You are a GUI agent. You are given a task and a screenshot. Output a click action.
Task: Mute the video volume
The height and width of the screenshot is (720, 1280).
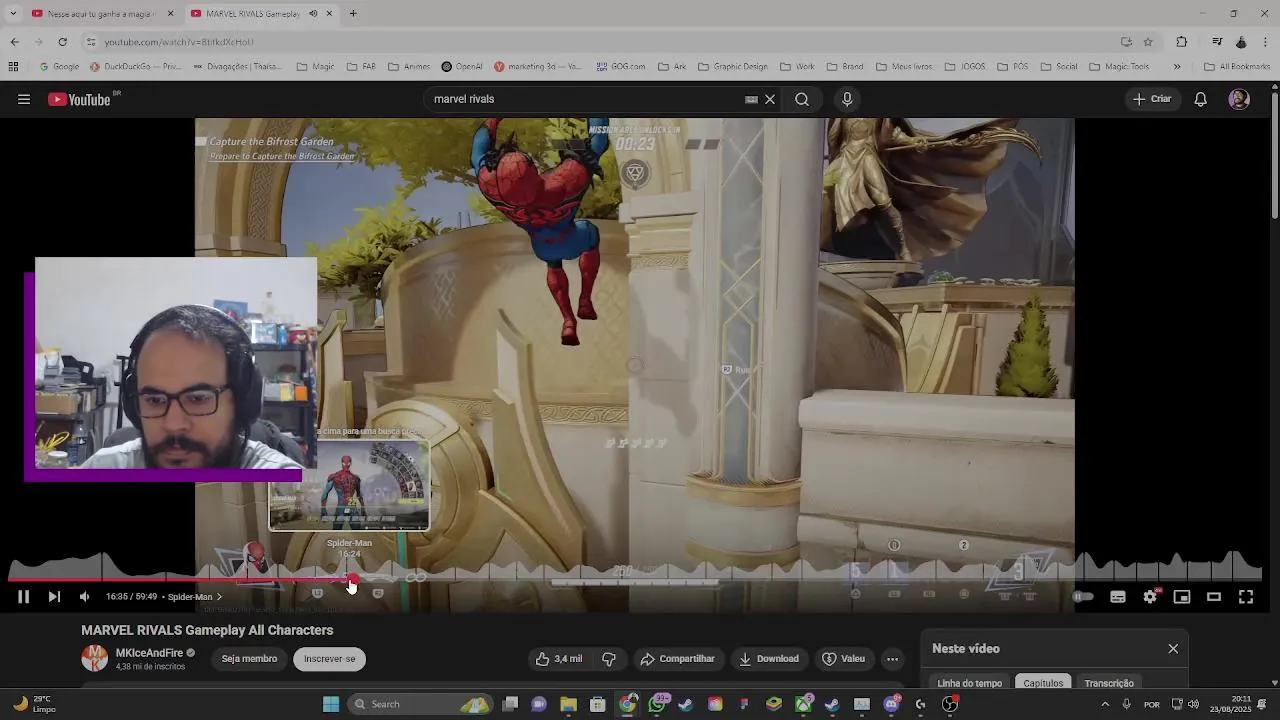click(x=84, y=597)
